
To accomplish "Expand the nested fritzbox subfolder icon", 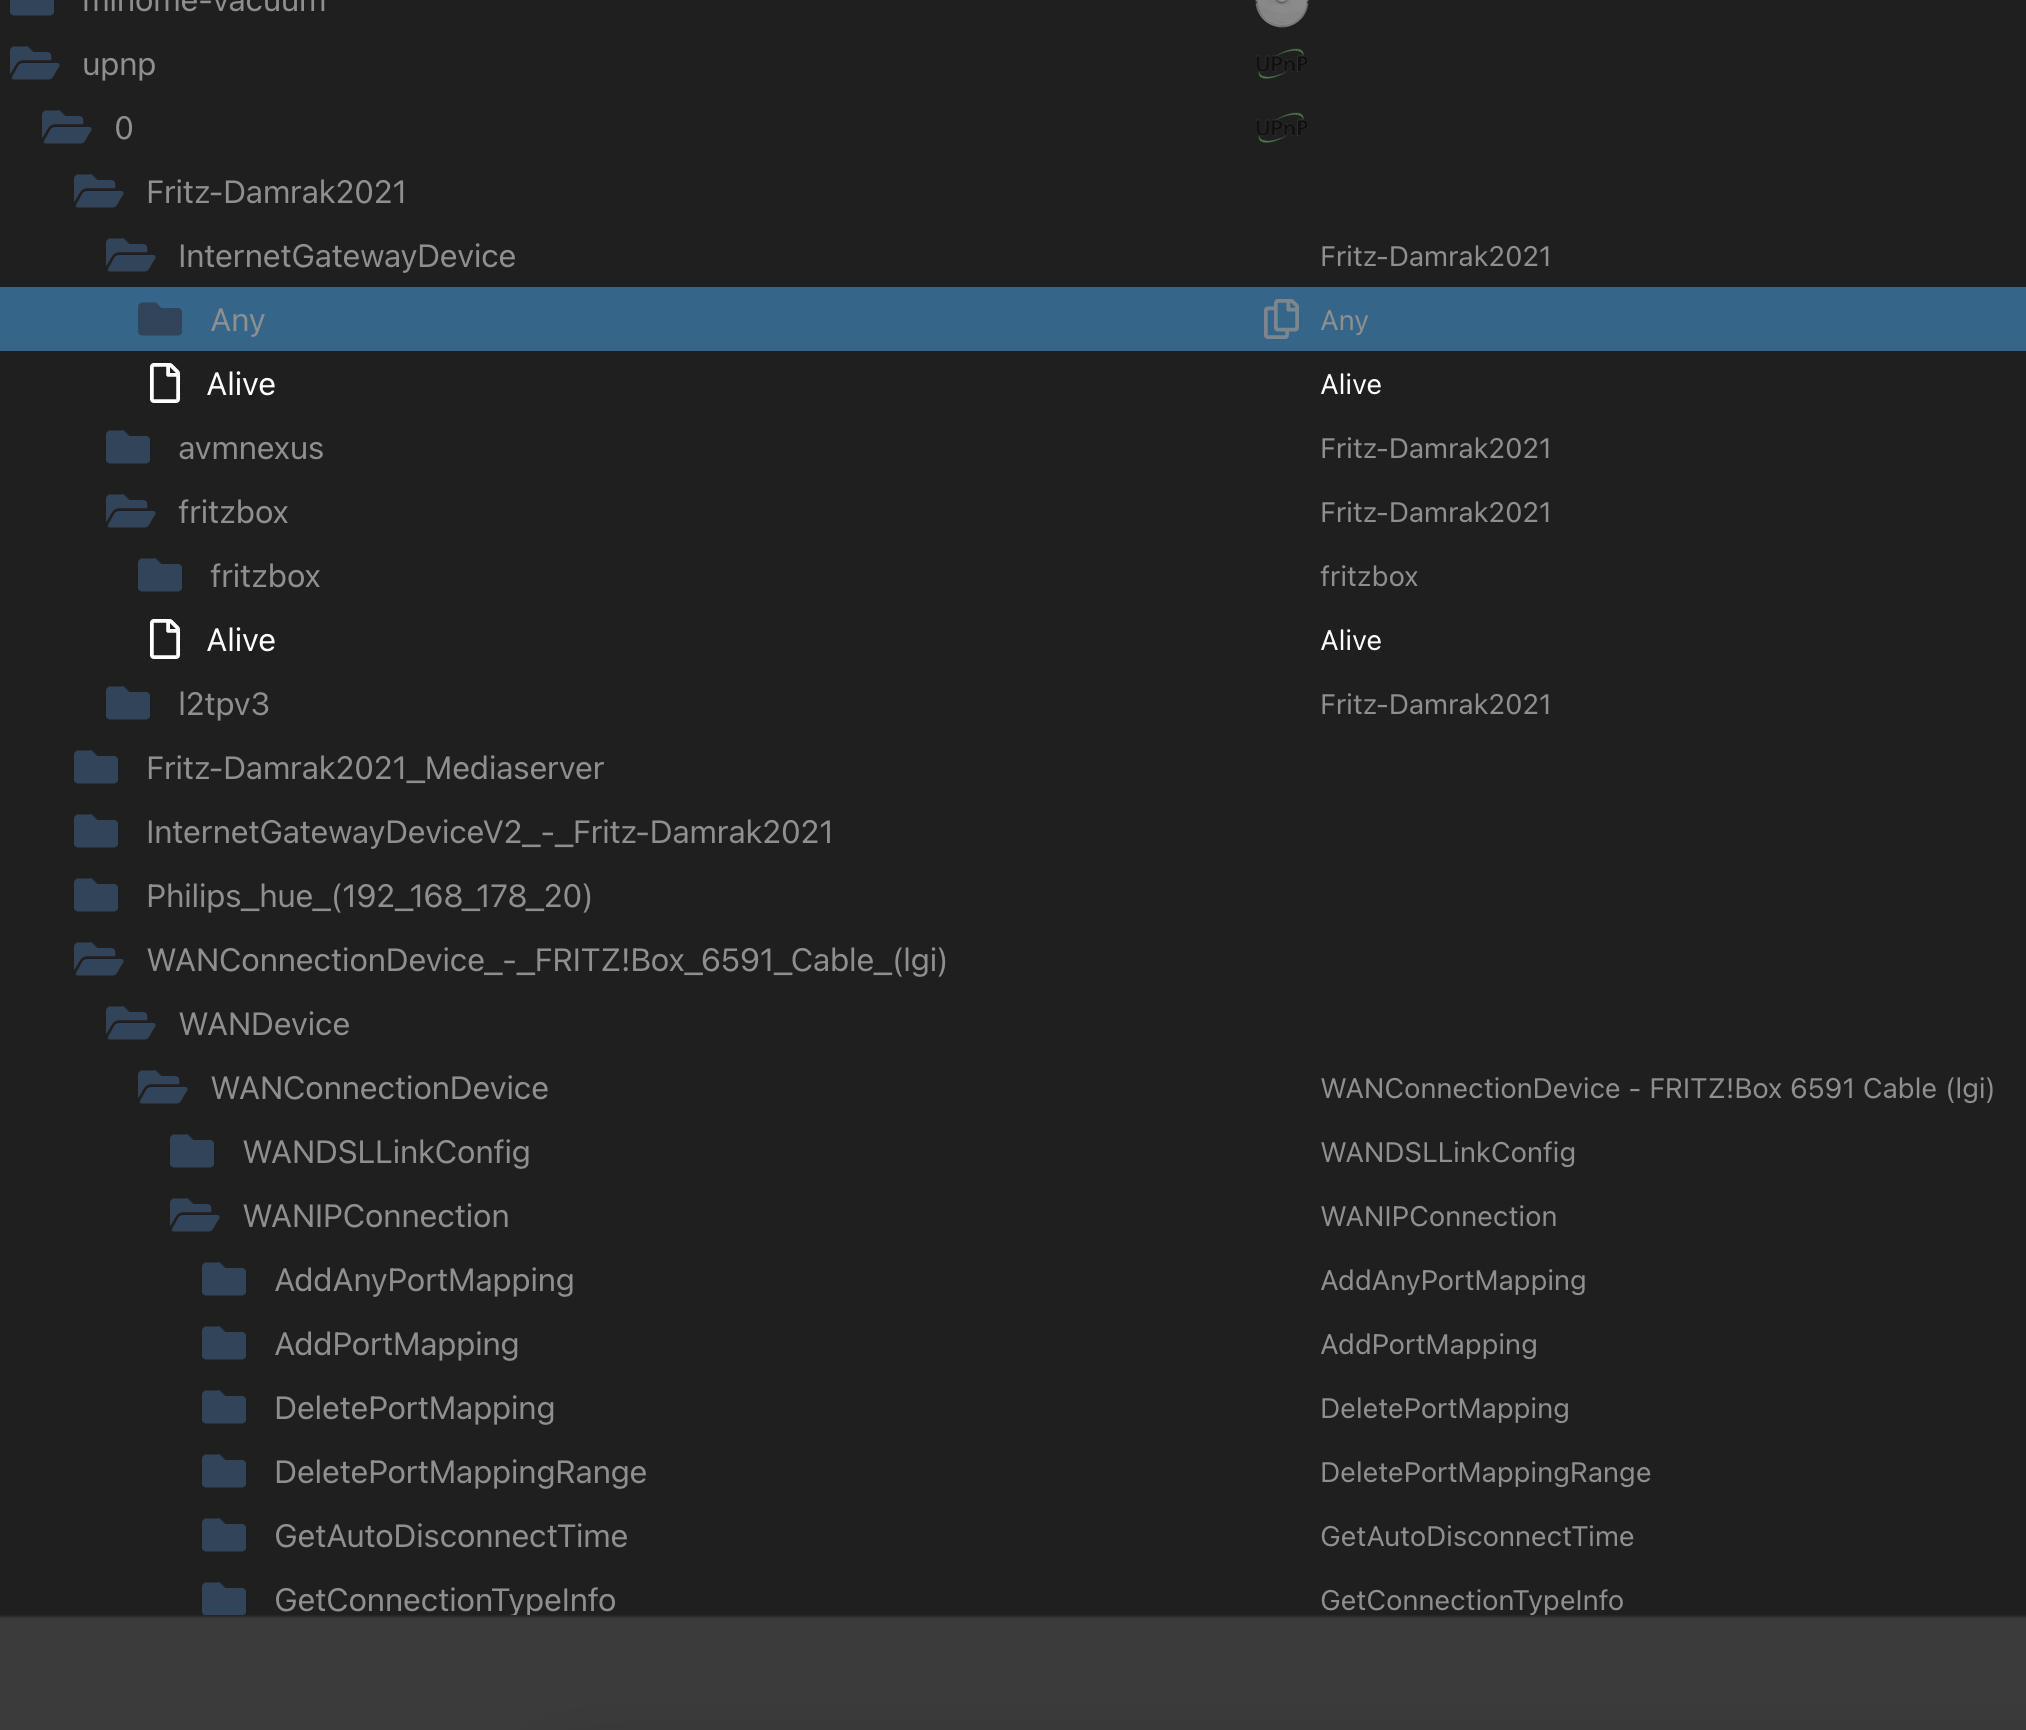I will pyautogui.click(x=160, y=576).
